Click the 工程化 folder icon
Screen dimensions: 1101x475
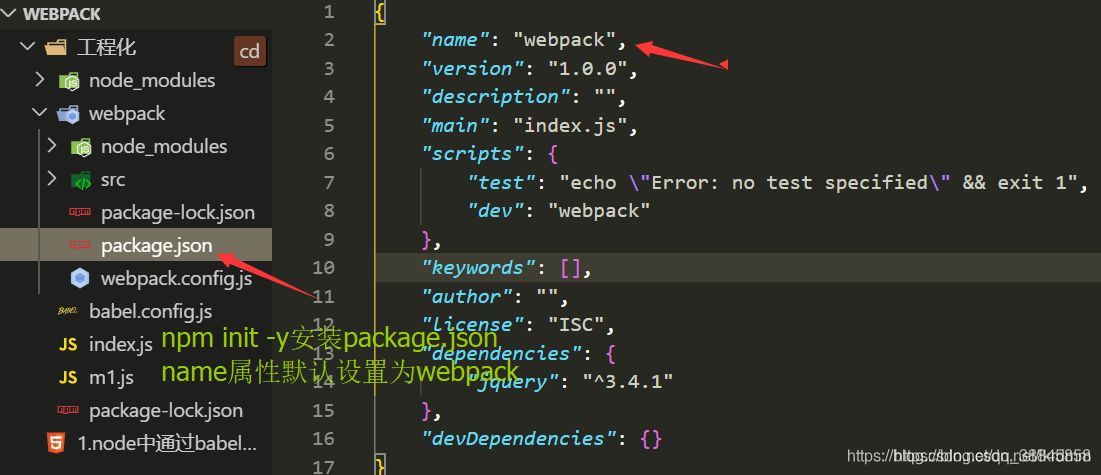coord(57,47)
